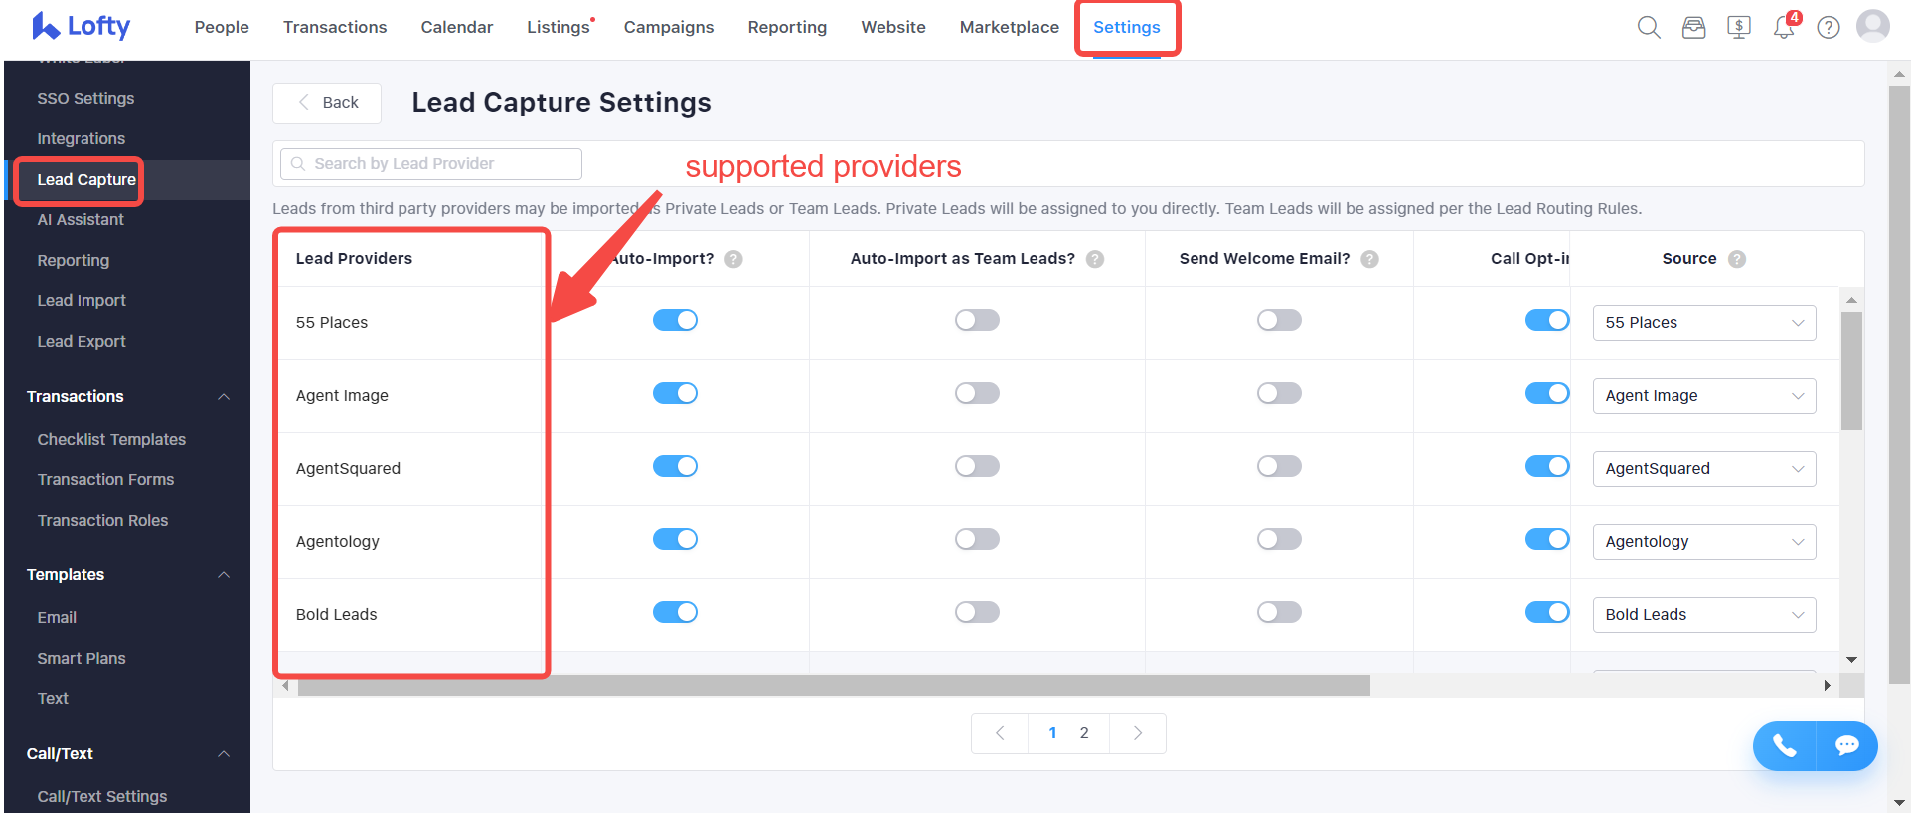The image size is (1919, 822).
Task: Open Integrations in sidebar
Action: pyautogui.click(x=81, y=139)
